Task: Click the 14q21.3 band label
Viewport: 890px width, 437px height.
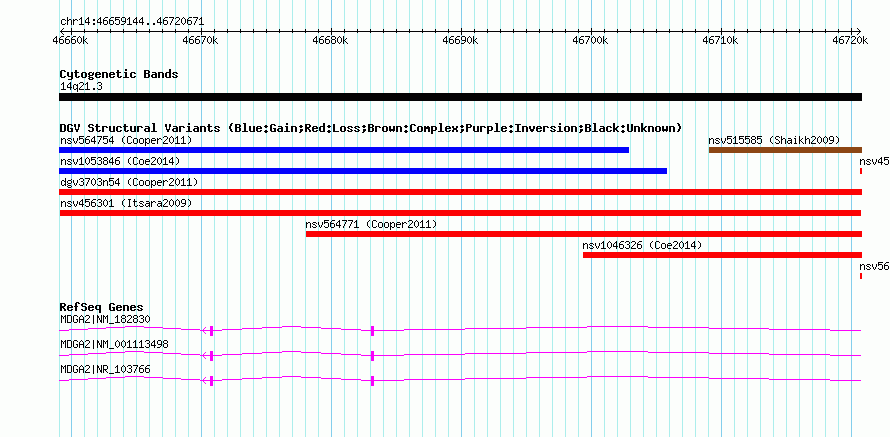Action: pyautogui.click(x=81, y=86)
